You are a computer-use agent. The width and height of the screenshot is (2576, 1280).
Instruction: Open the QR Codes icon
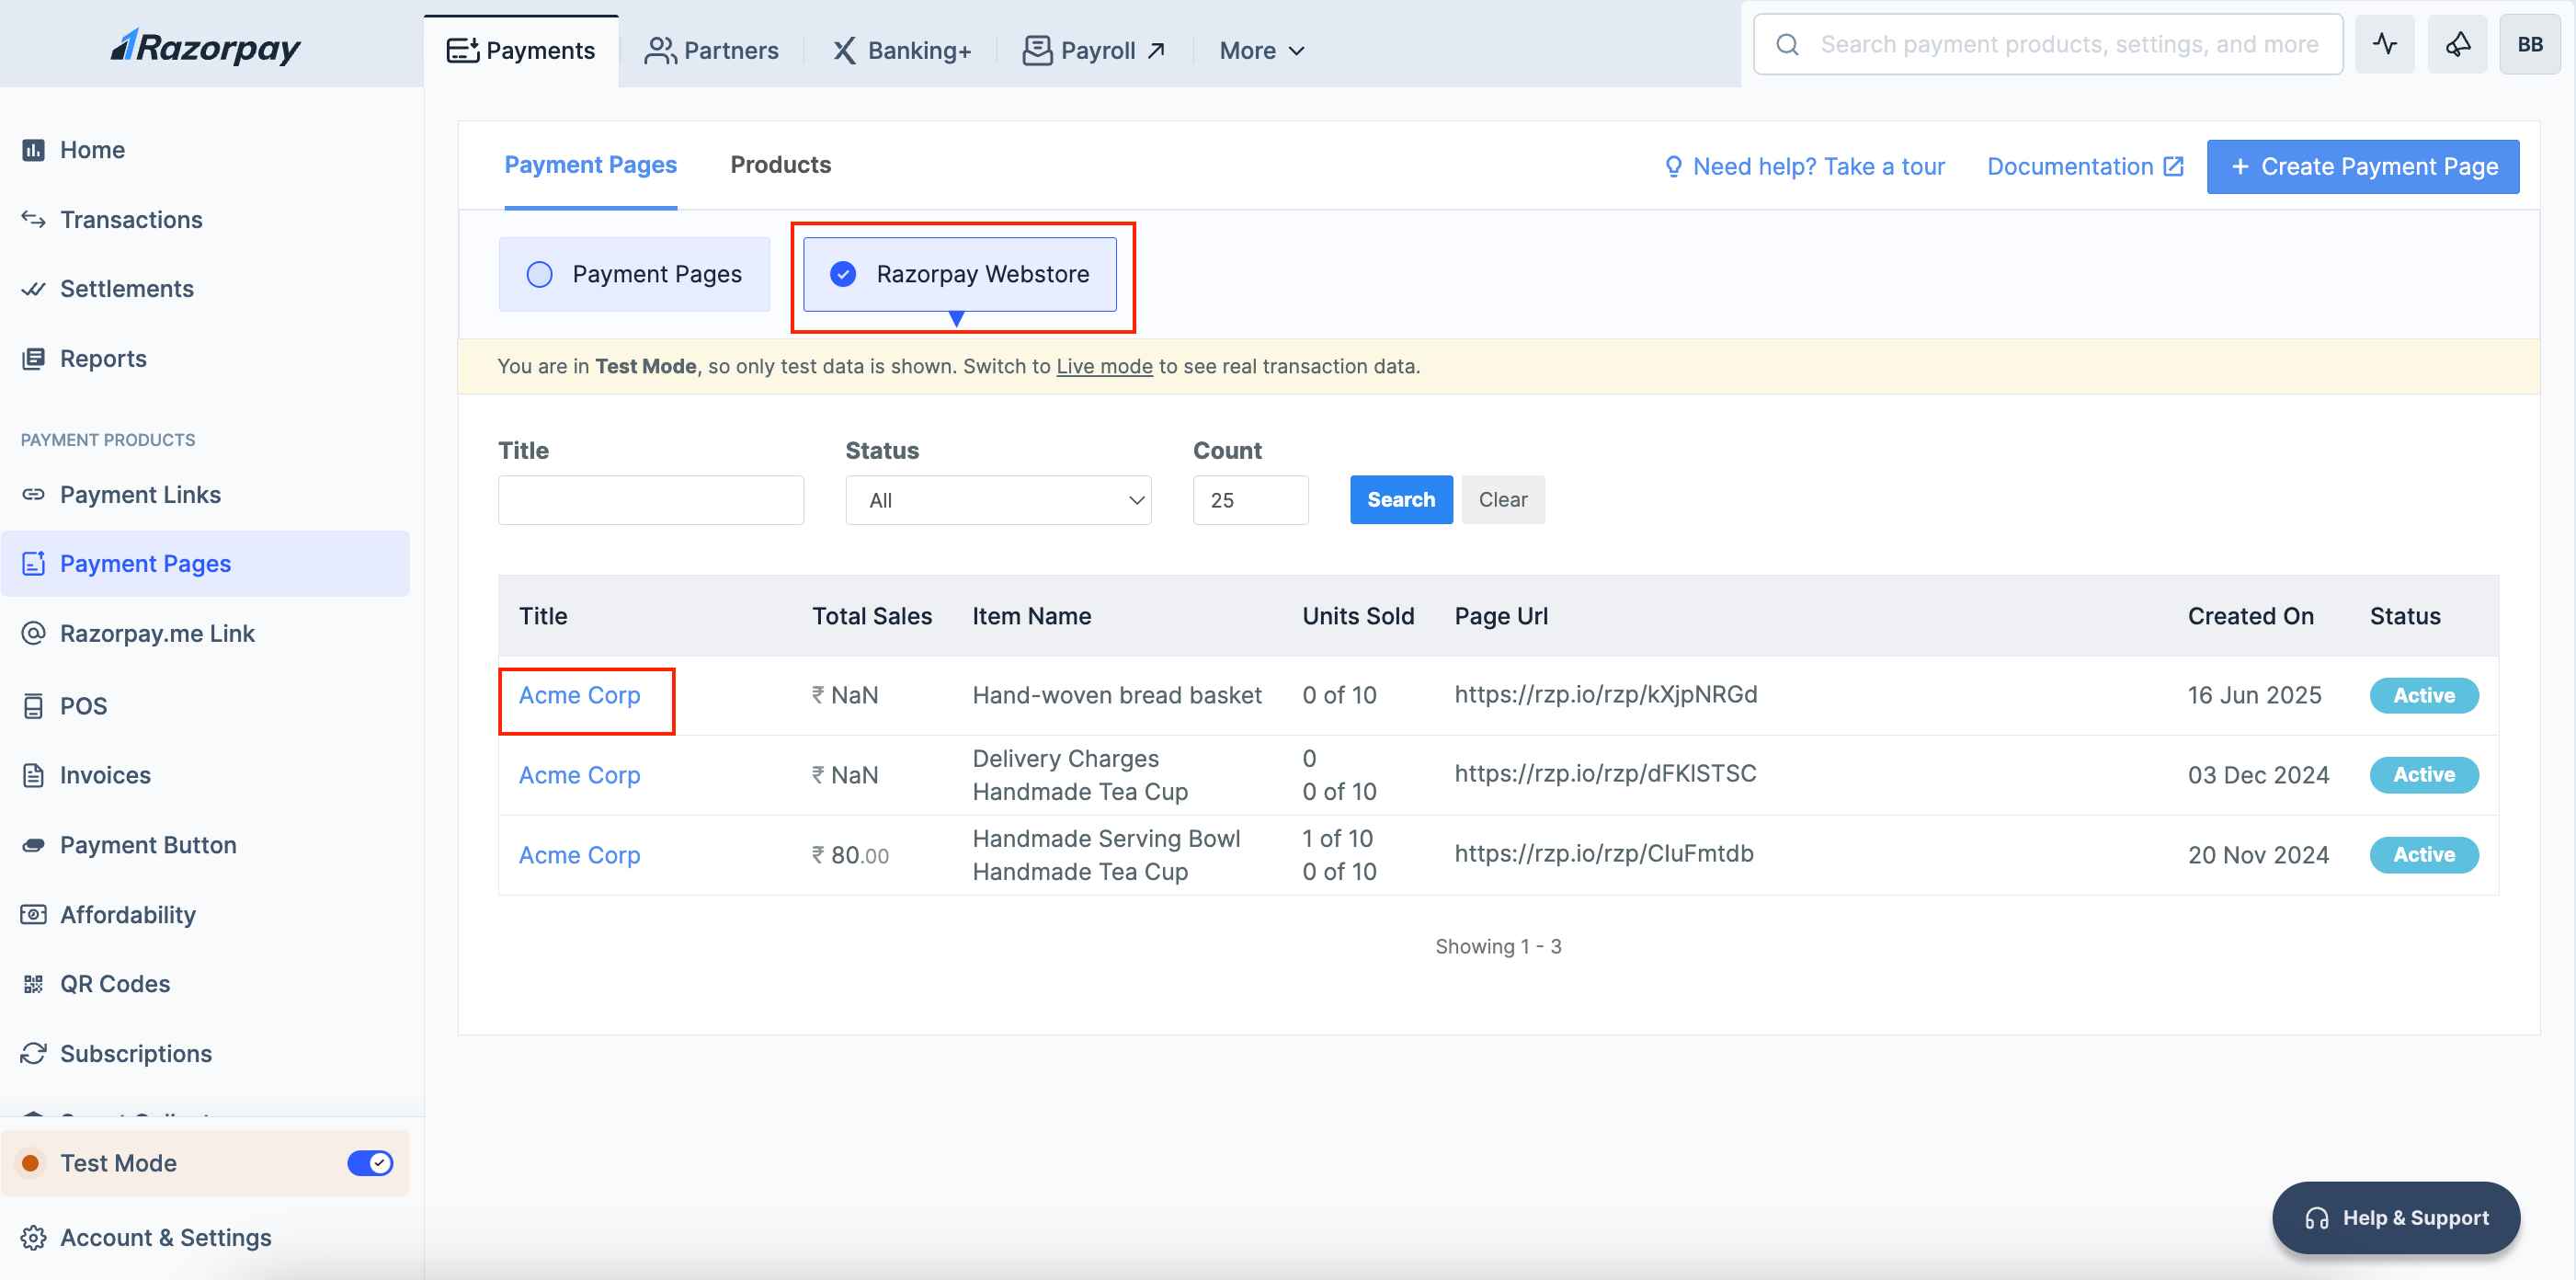(x=33, y=984)
